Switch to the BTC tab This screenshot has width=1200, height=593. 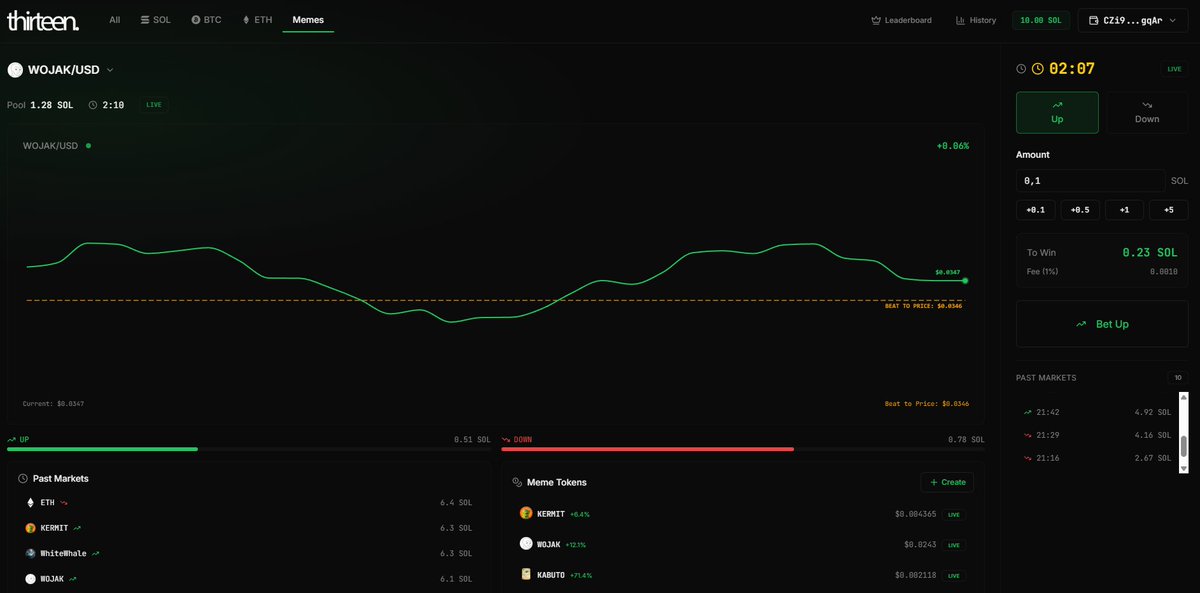(206, 20)
